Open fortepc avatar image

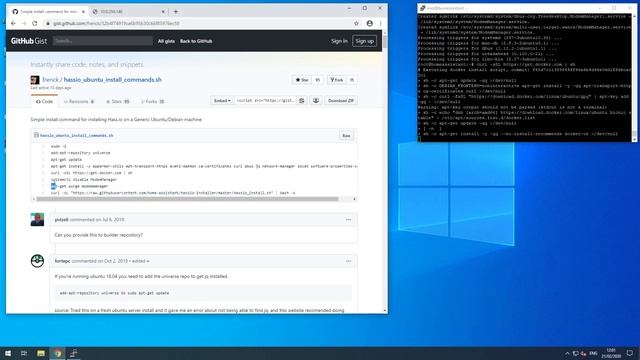(37, 261)
